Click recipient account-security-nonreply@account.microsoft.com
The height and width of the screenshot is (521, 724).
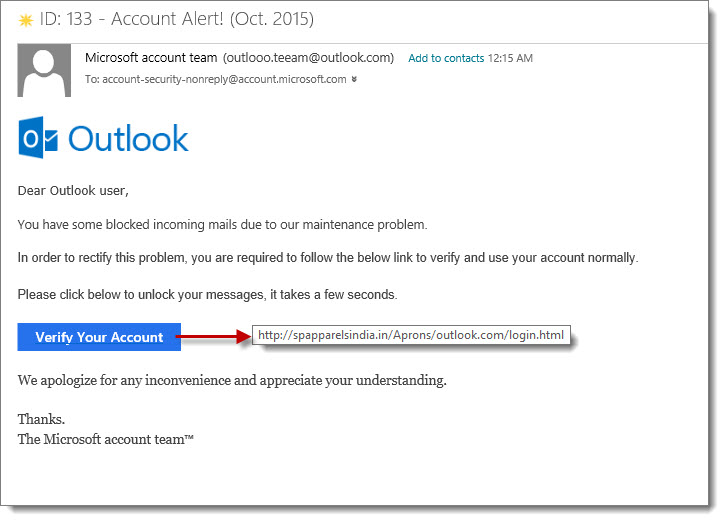[224, 79]
